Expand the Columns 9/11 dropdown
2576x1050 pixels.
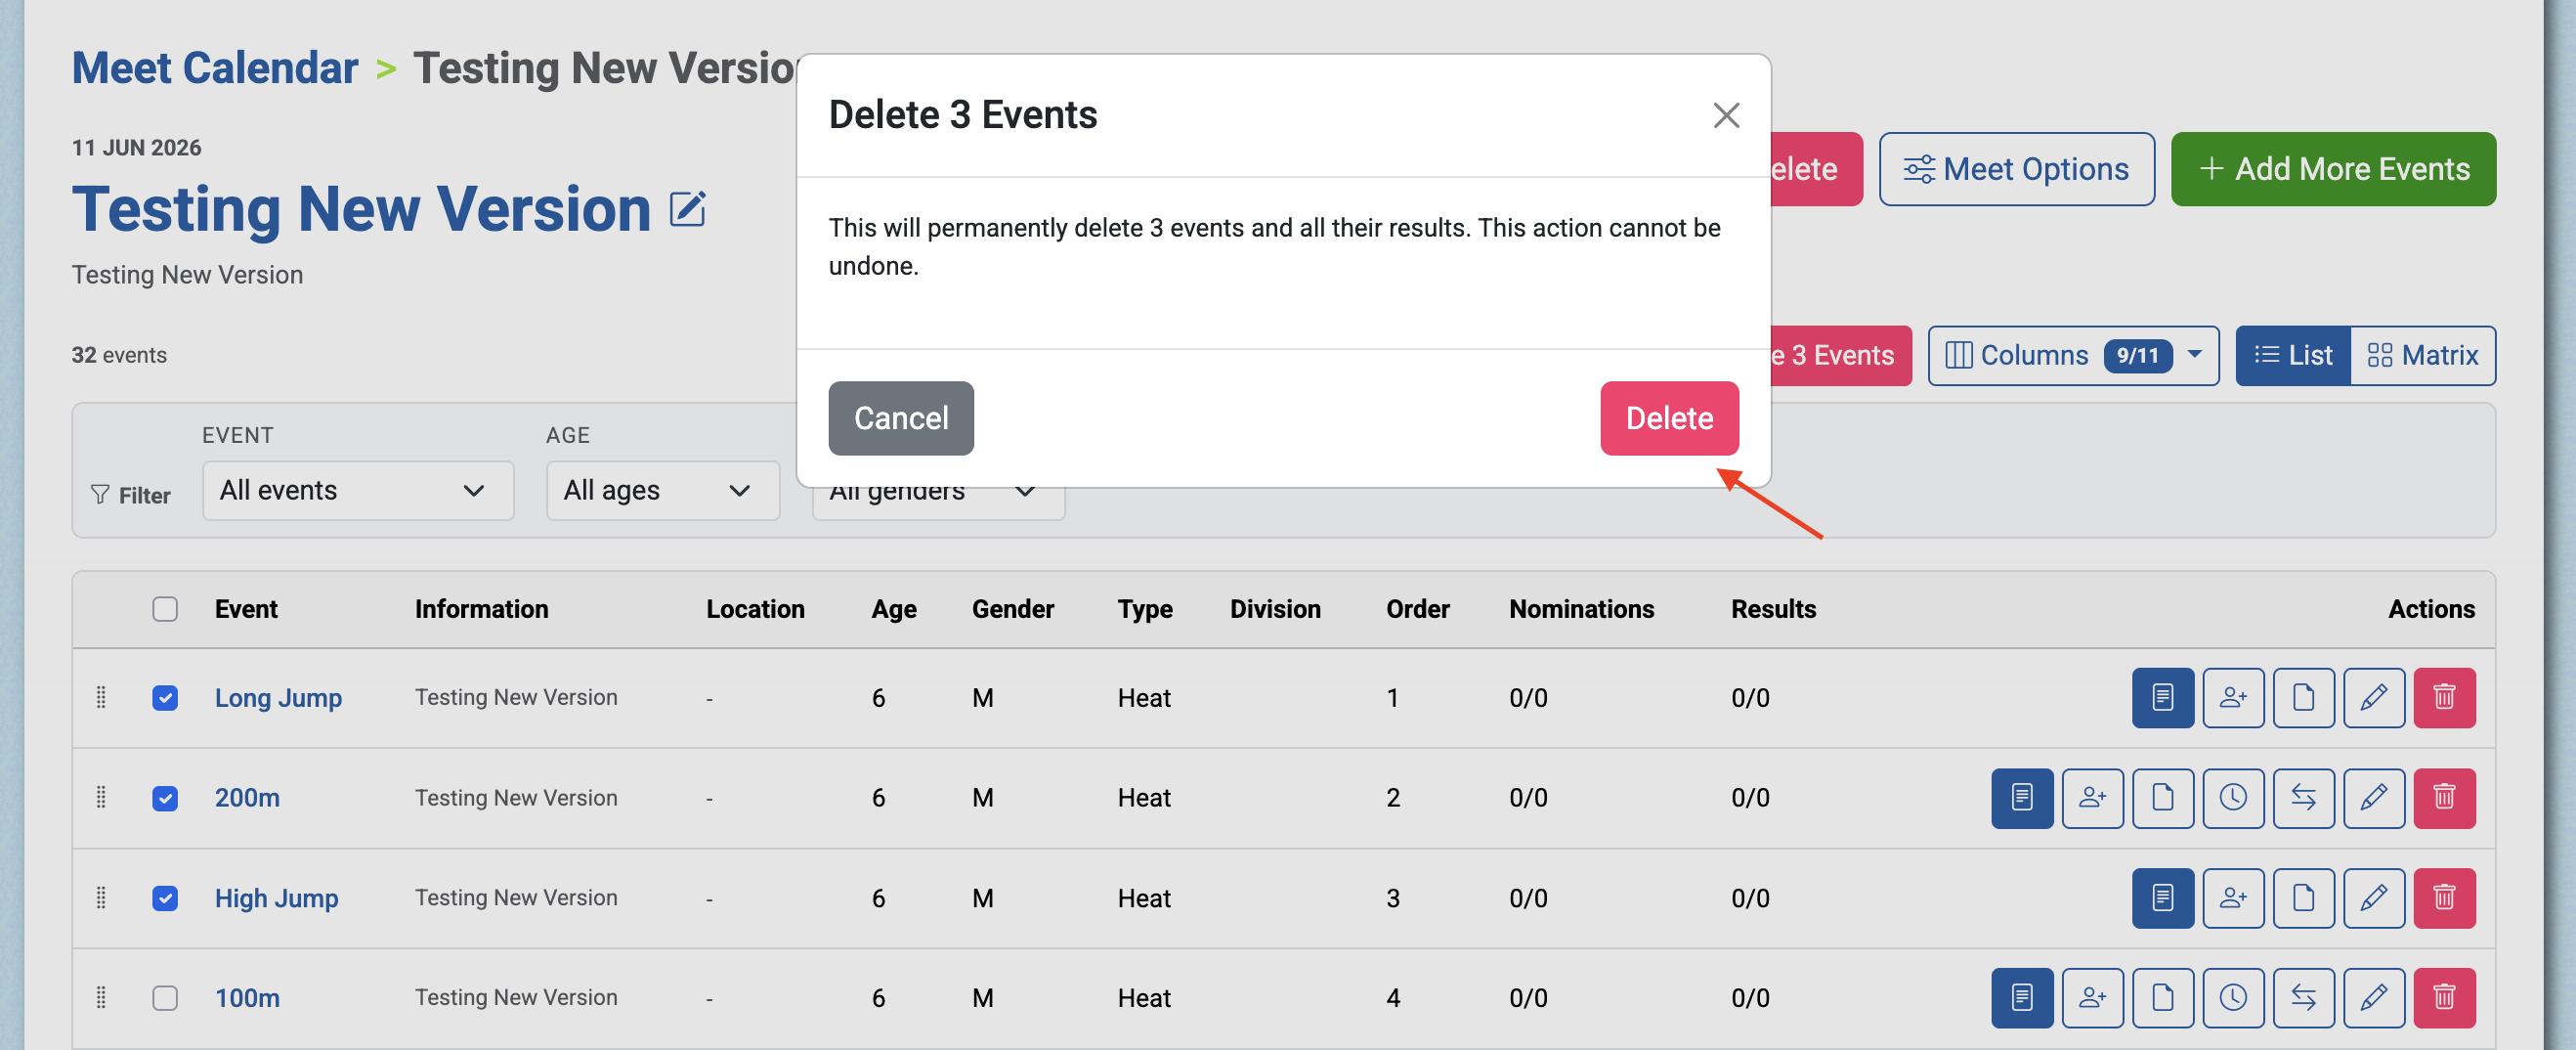2073,355
